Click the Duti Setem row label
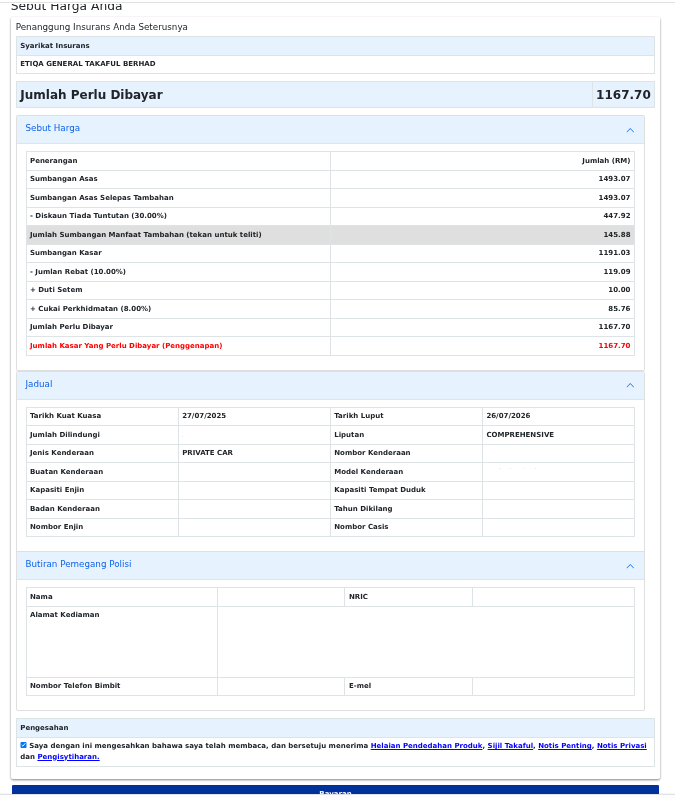Viewport: 675px width, 798px height. click(56, 290)
